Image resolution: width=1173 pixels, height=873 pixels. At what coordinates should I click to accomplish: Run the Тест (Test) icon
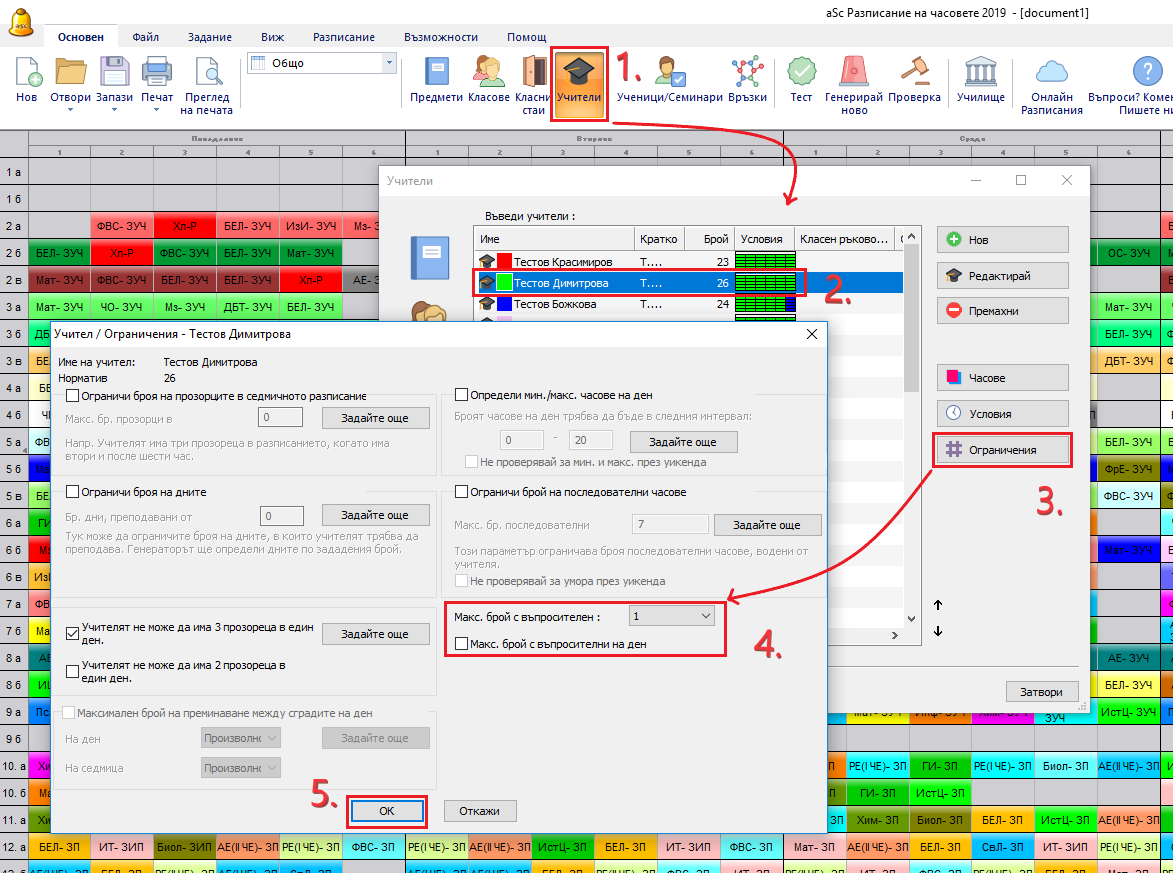(x=801, y=80)
